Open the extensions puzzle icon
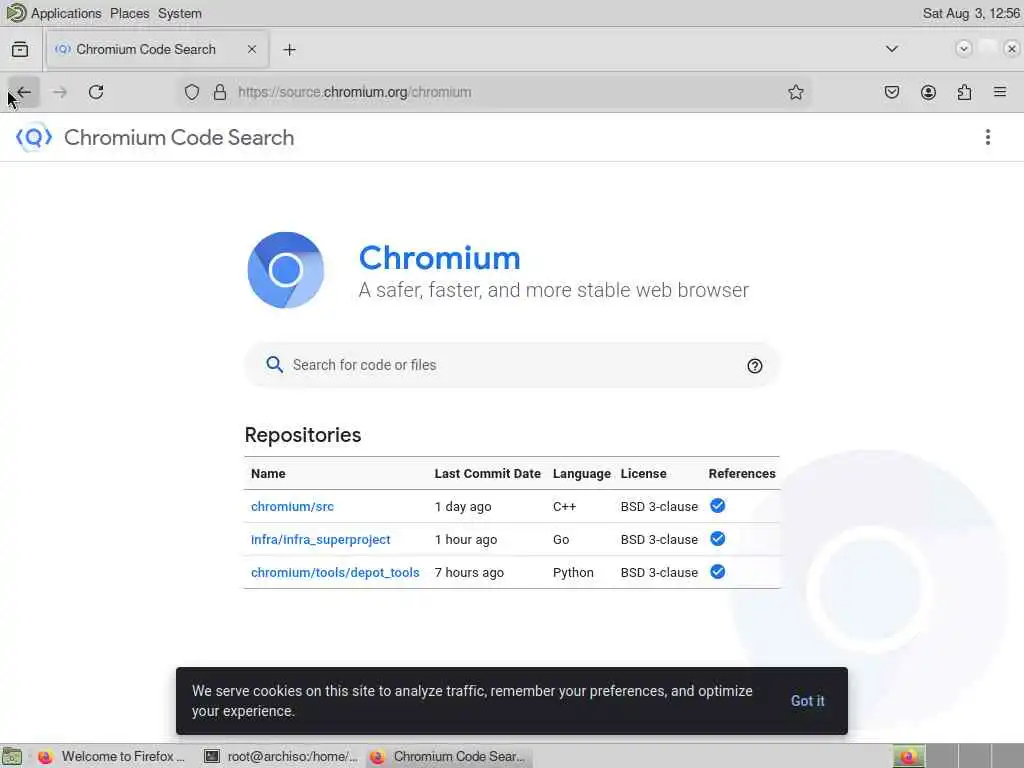Screen dimensions: 1024x768 pos(964,92)
